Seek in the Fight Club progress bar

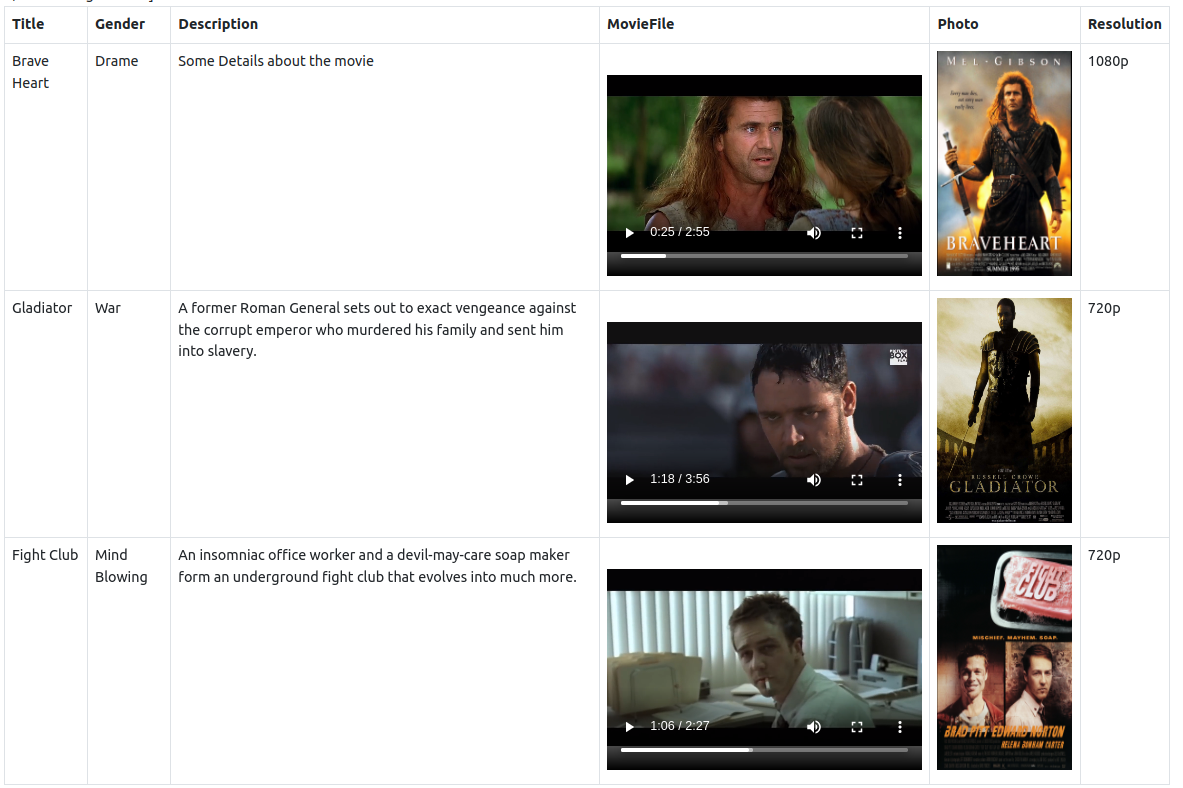[764, 750]
